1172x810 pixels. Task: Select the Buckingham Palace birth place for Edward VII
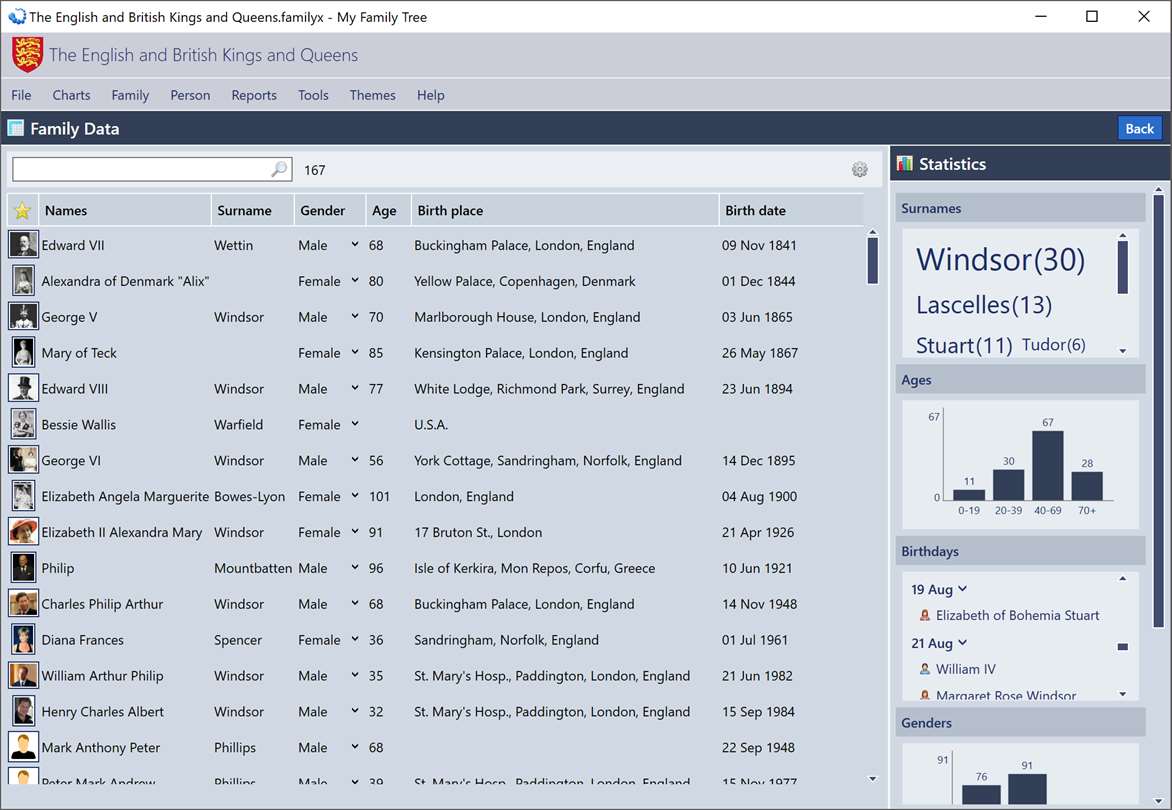coord(524,245)
